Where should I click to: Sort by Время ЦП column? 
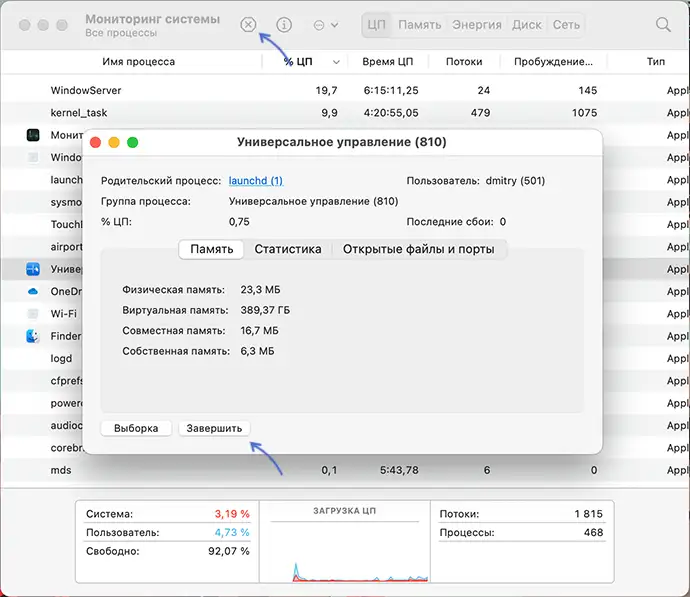pos(388,62)
